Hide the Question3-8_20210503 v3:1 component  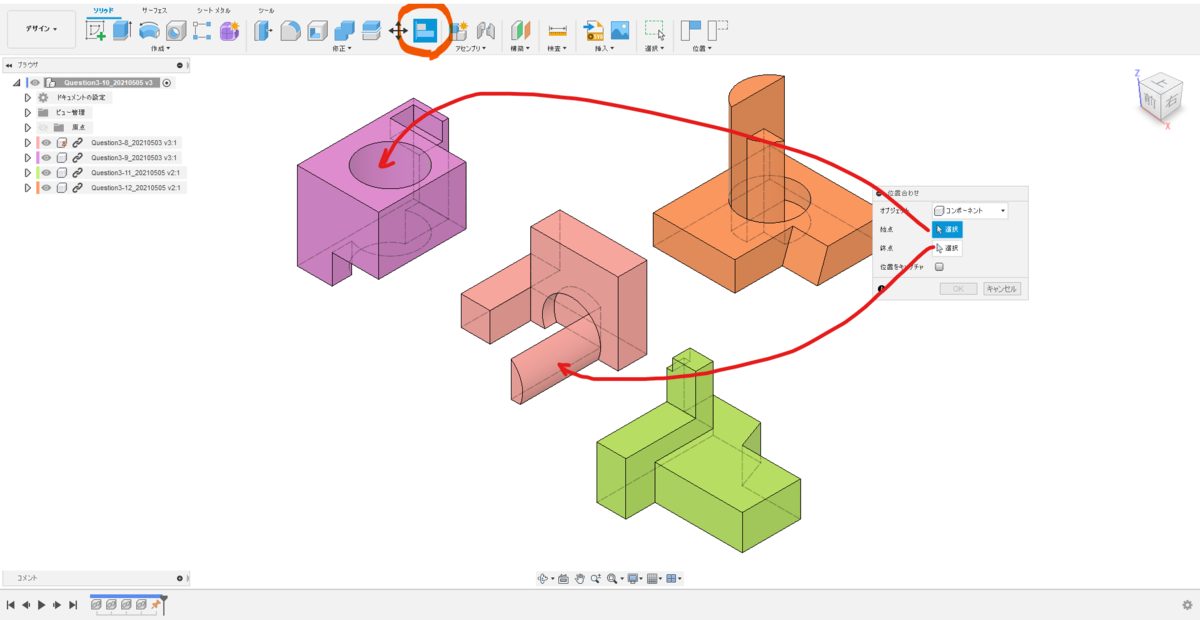pyautogui.click(x=46, y=143)
